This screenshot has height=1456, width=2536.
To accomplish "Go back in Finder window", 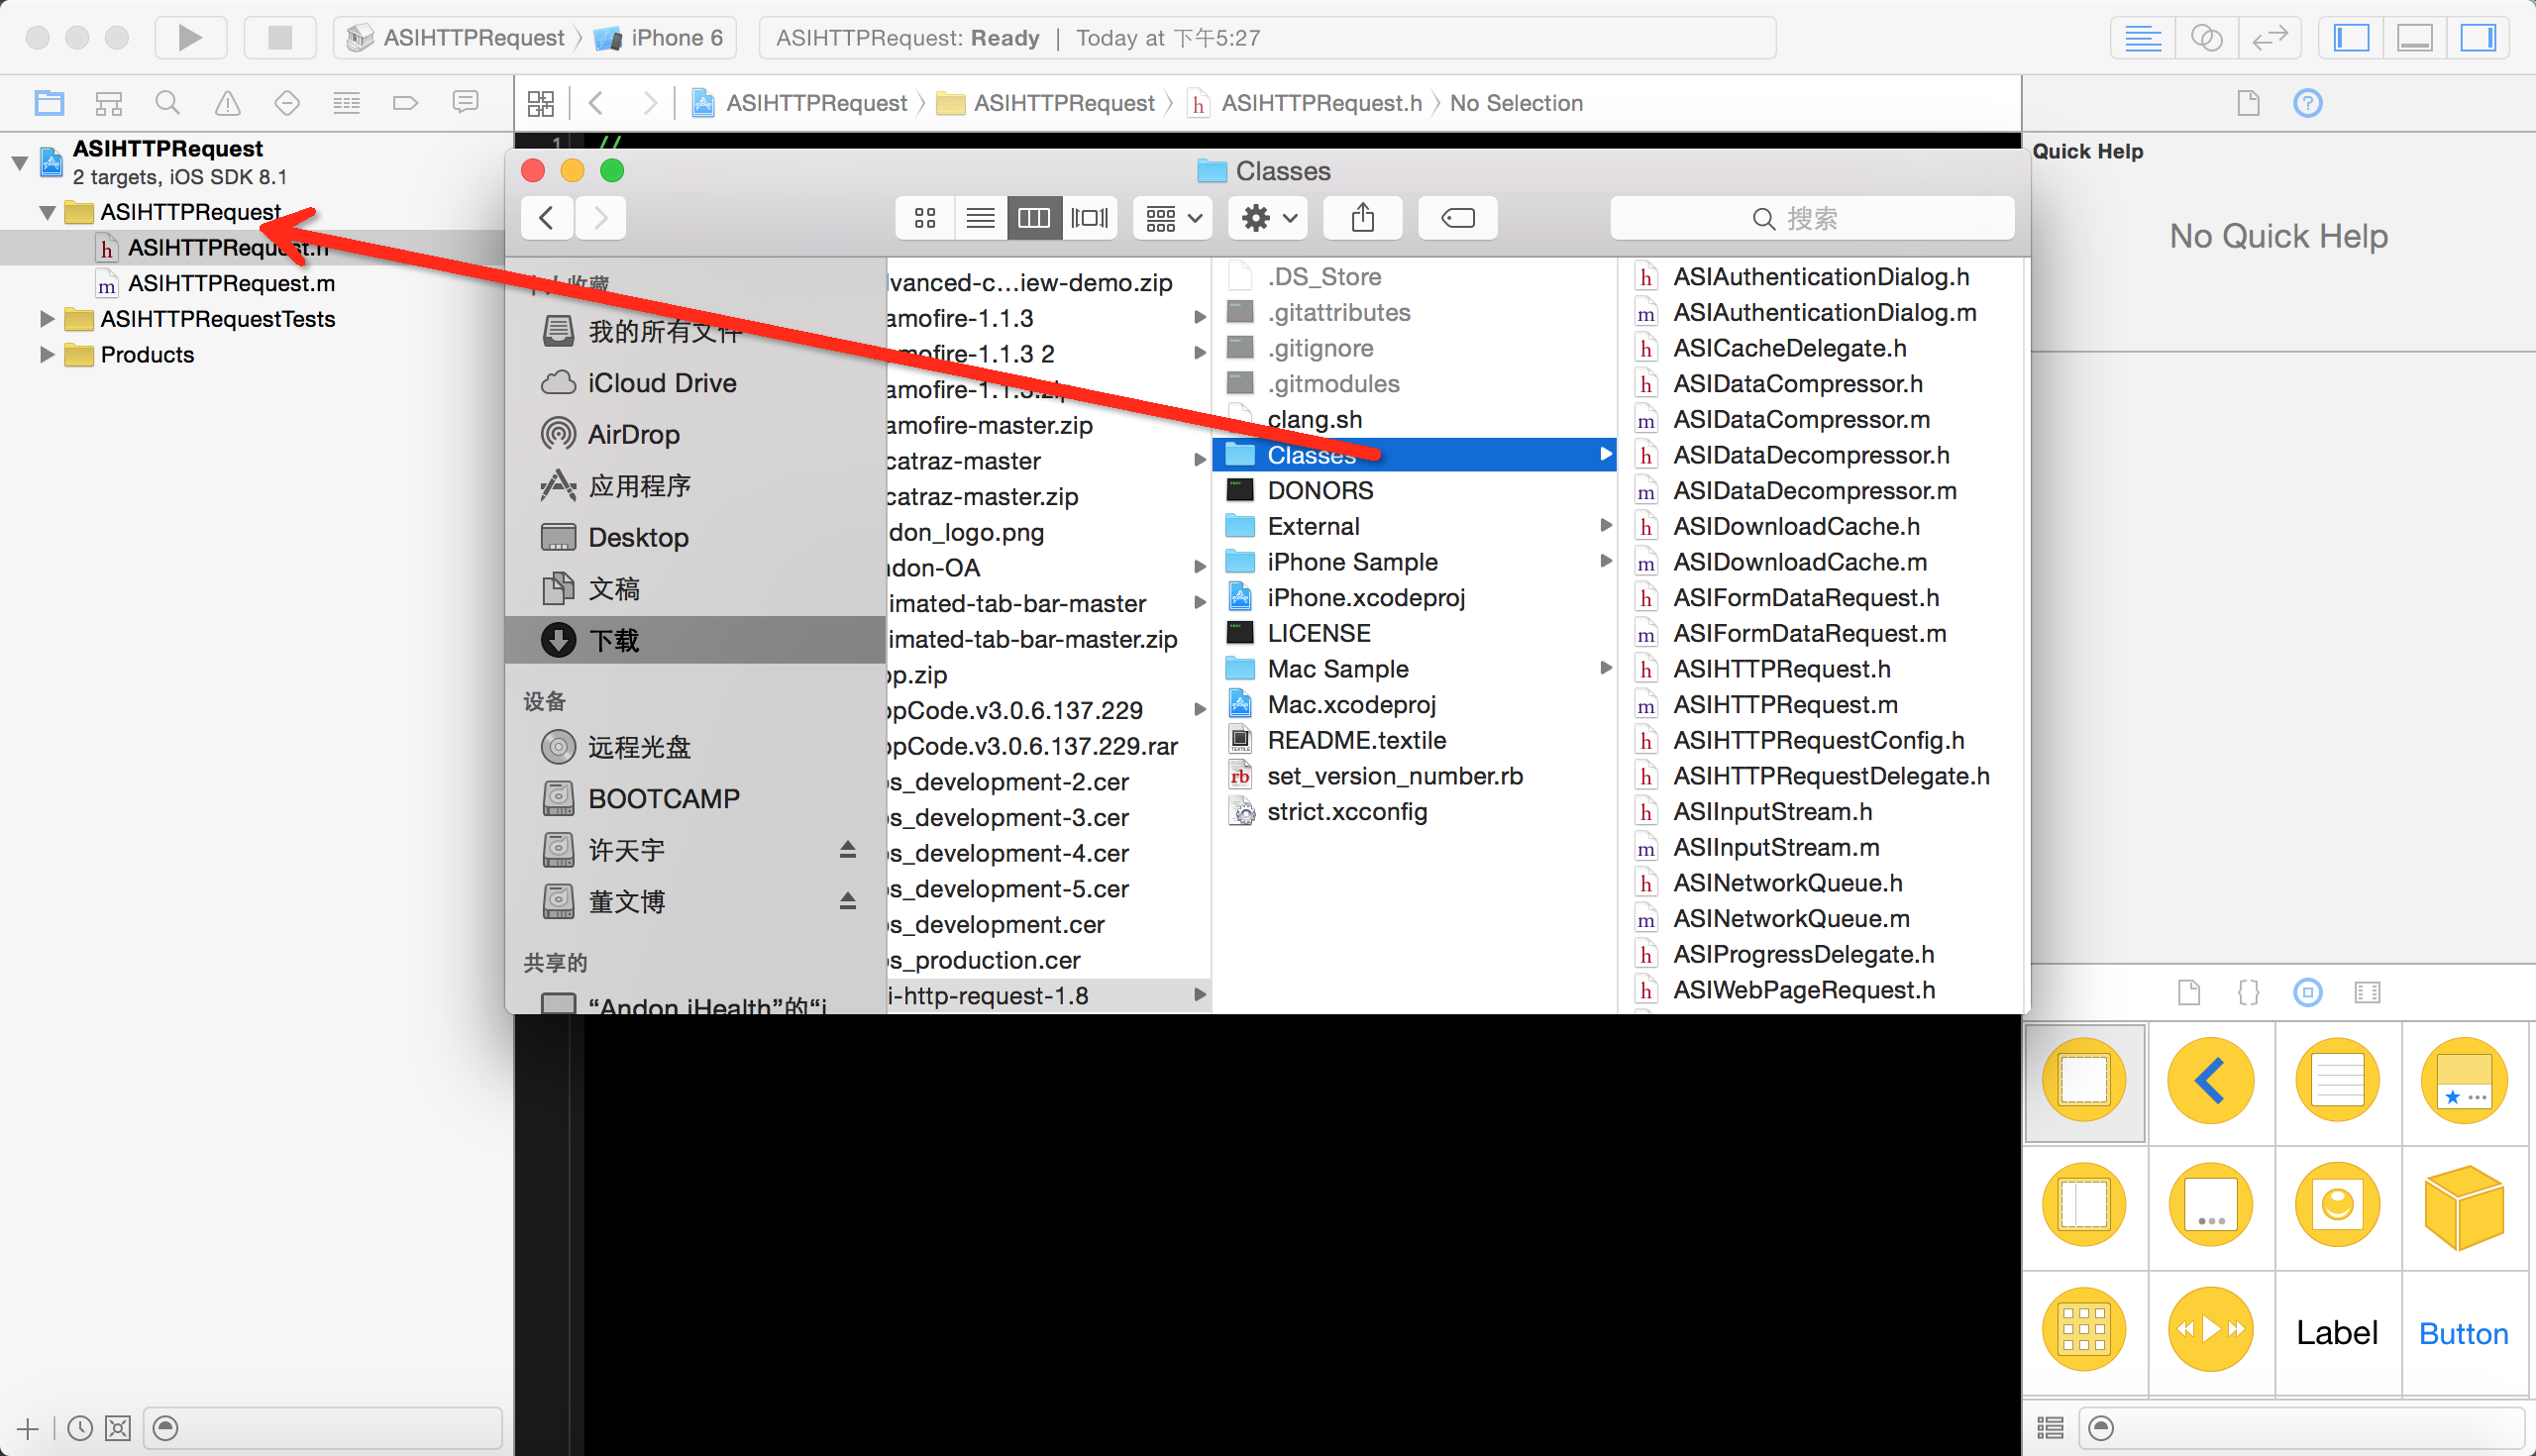I will [x=547, y=218].
